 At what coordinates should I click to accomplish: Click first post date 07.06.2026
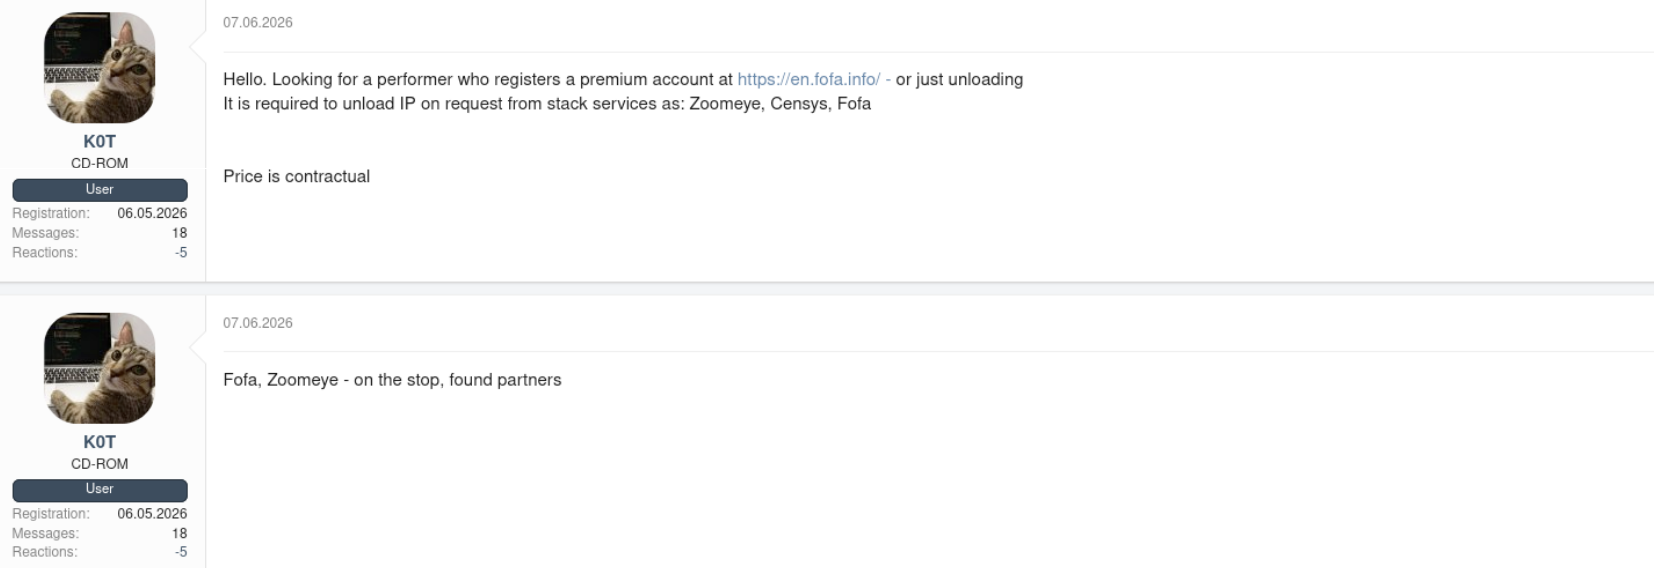point(258,22)
